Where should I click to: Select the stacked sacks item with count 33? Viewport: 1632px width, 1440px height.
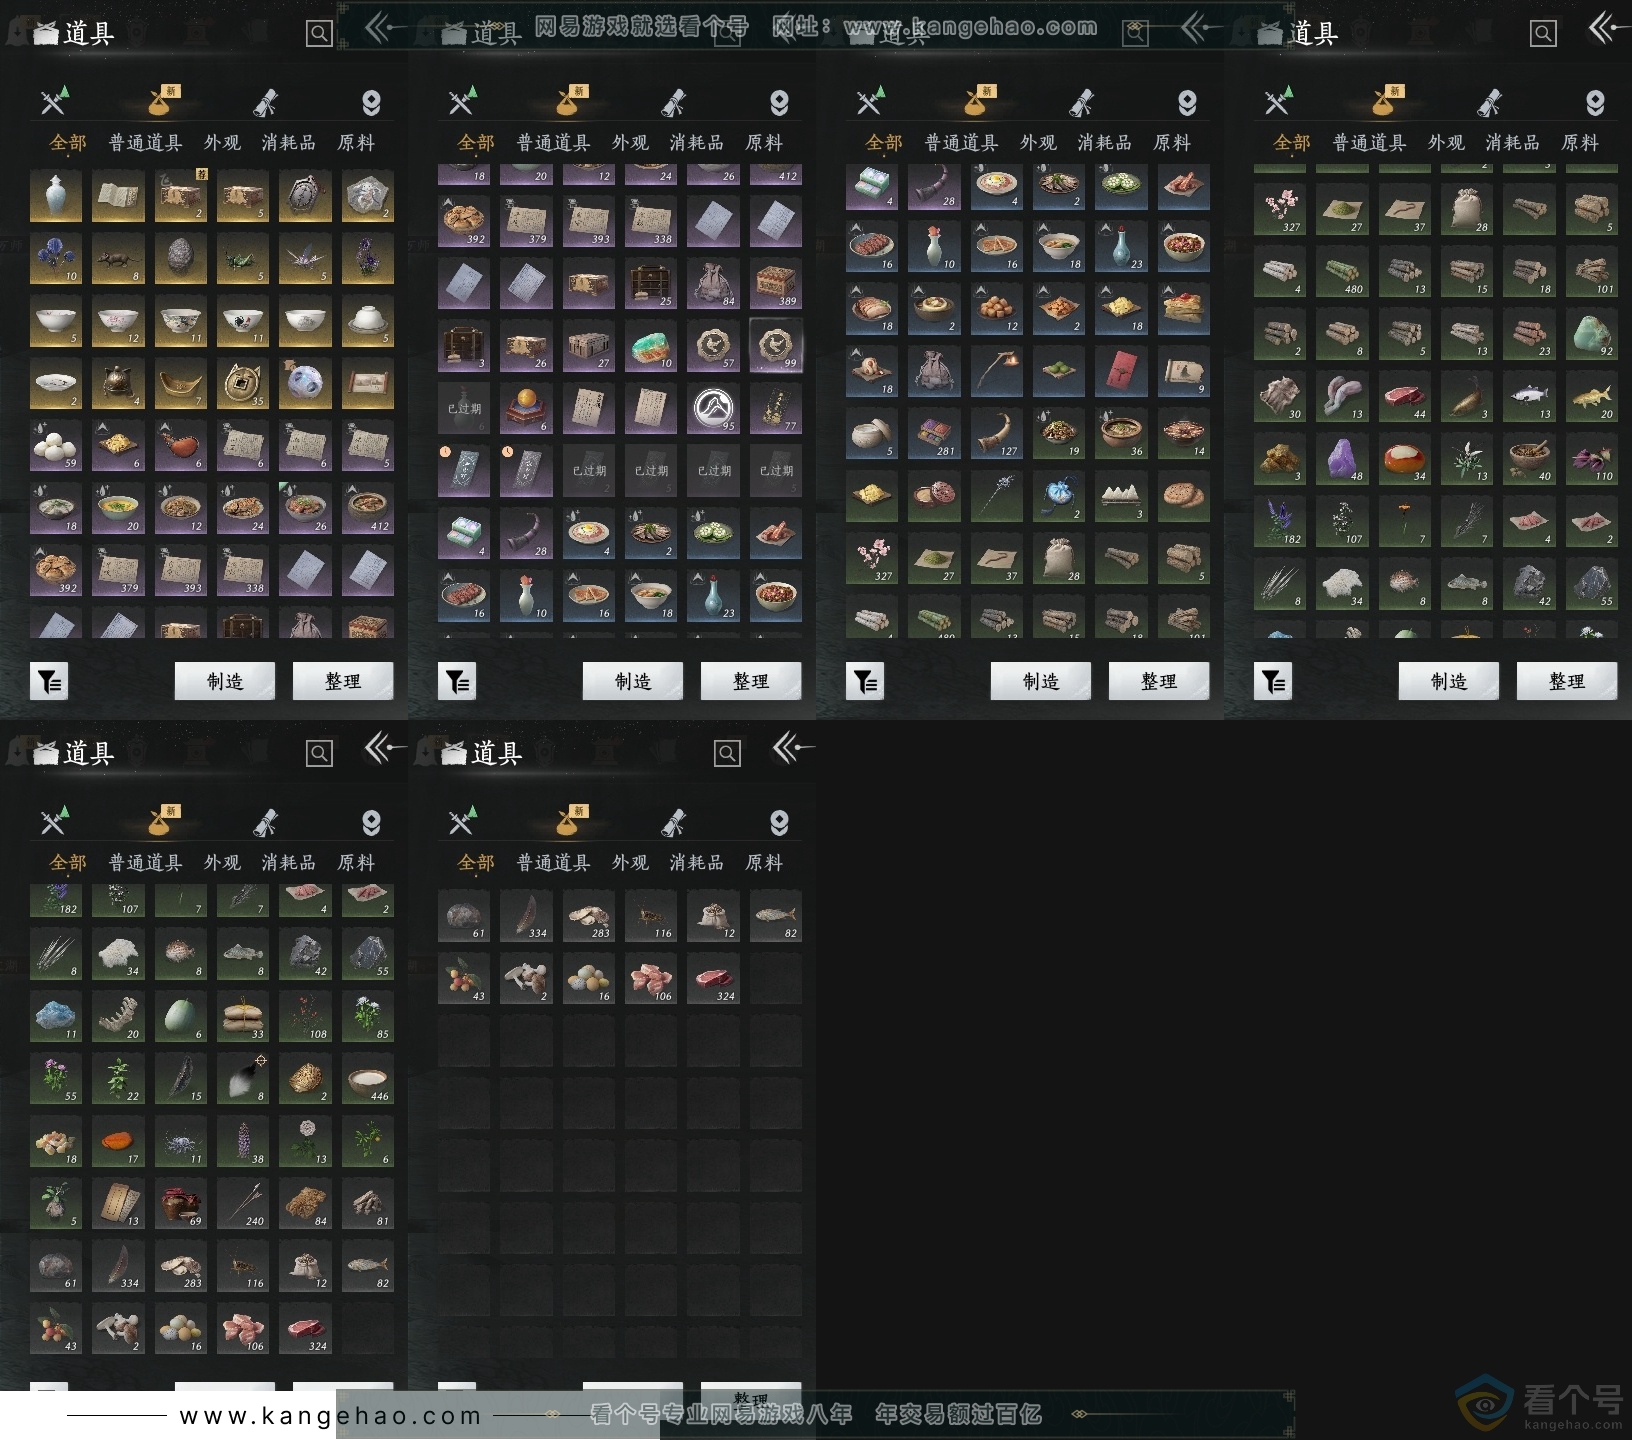pos(243,1016)
